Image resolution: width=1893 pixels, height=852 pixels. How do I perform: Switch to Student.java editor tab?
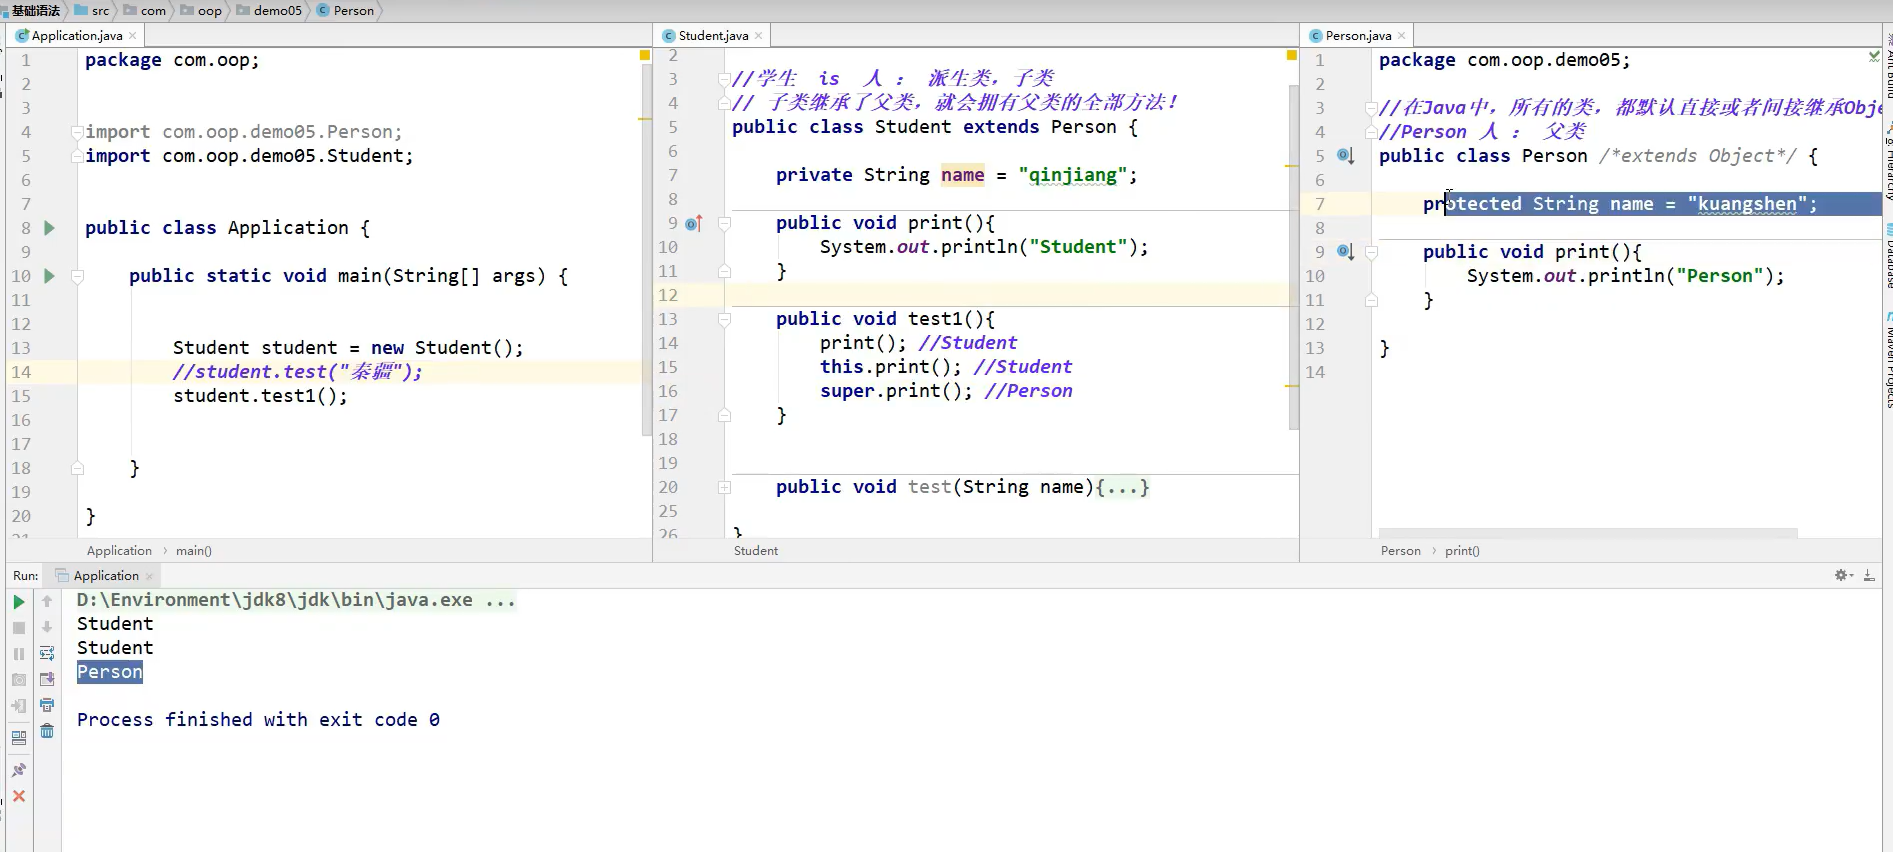click(x=713, y=36)
